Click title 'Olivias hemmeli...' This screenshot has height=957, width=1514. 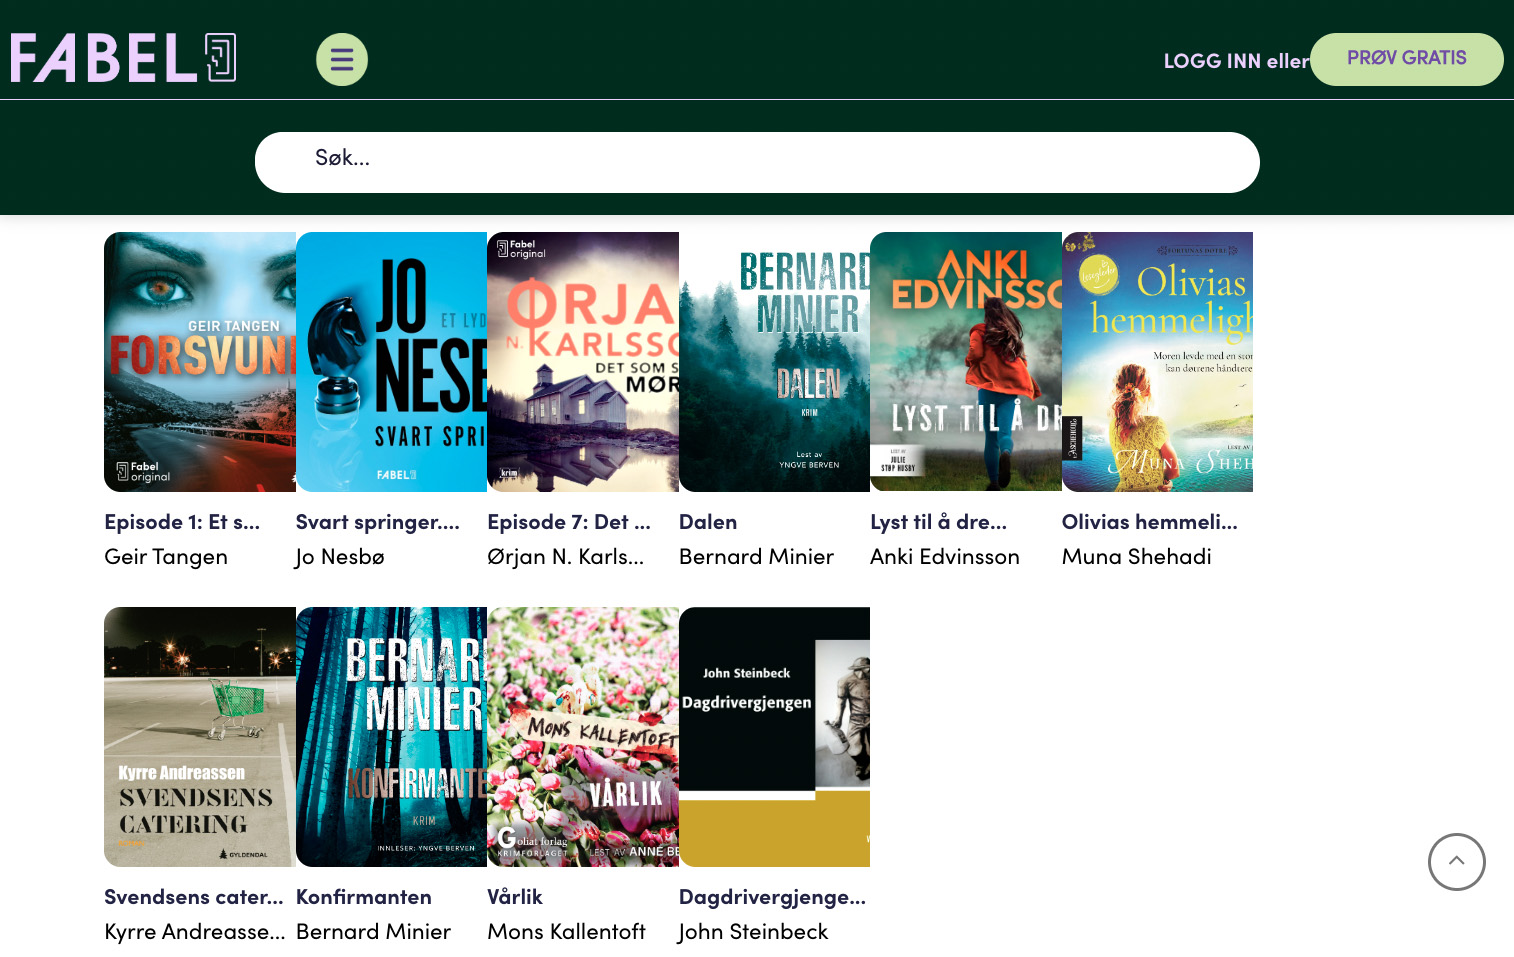tap(1150, 522)
